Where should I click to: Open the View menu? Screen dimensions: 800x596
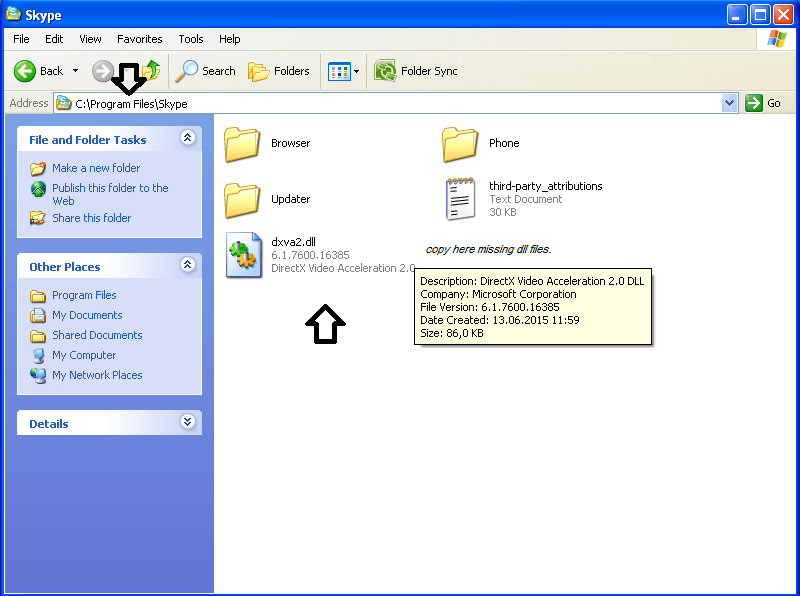coord(90,39)
